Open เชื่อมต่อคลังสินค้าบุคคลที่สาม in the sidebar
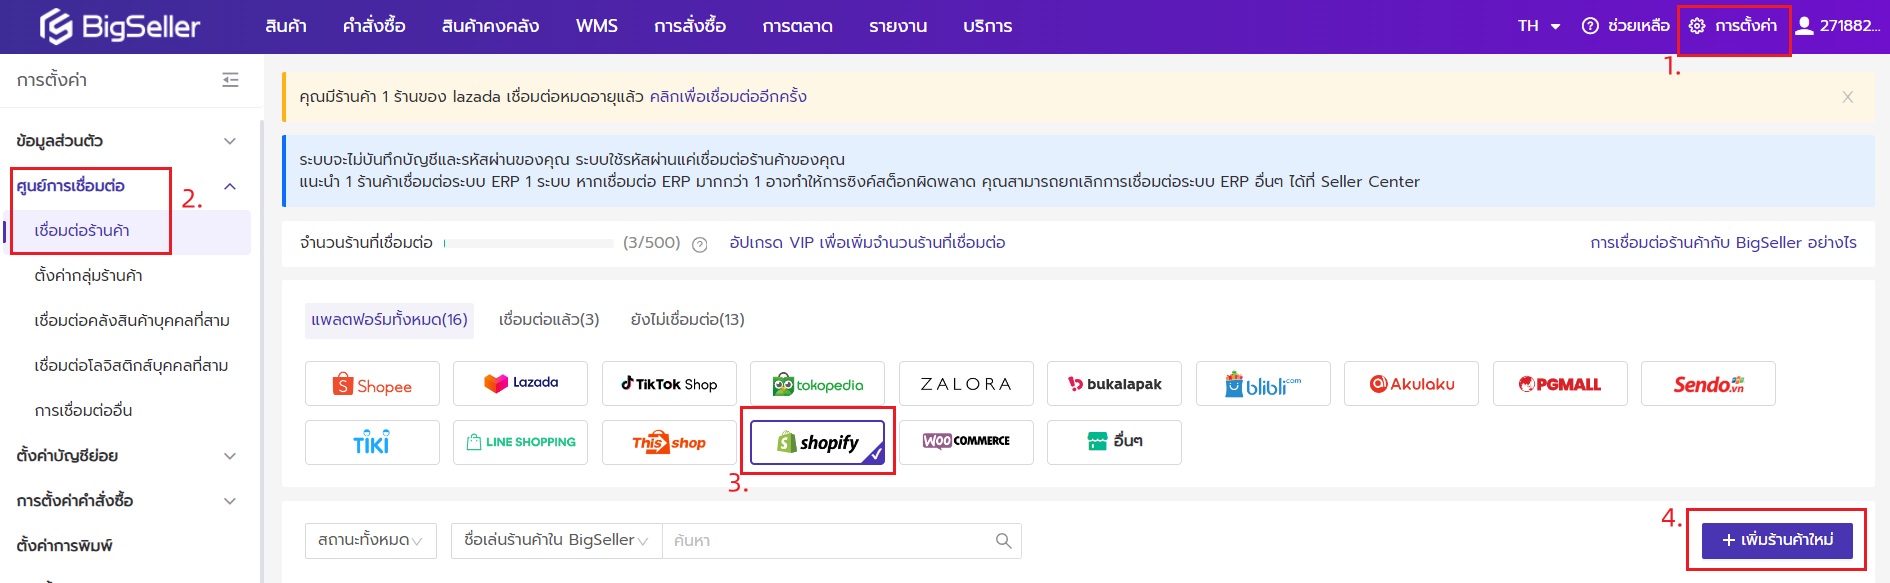Image resolution: width=1890 pixels, height=583 pixels. (x=131, y=321)
